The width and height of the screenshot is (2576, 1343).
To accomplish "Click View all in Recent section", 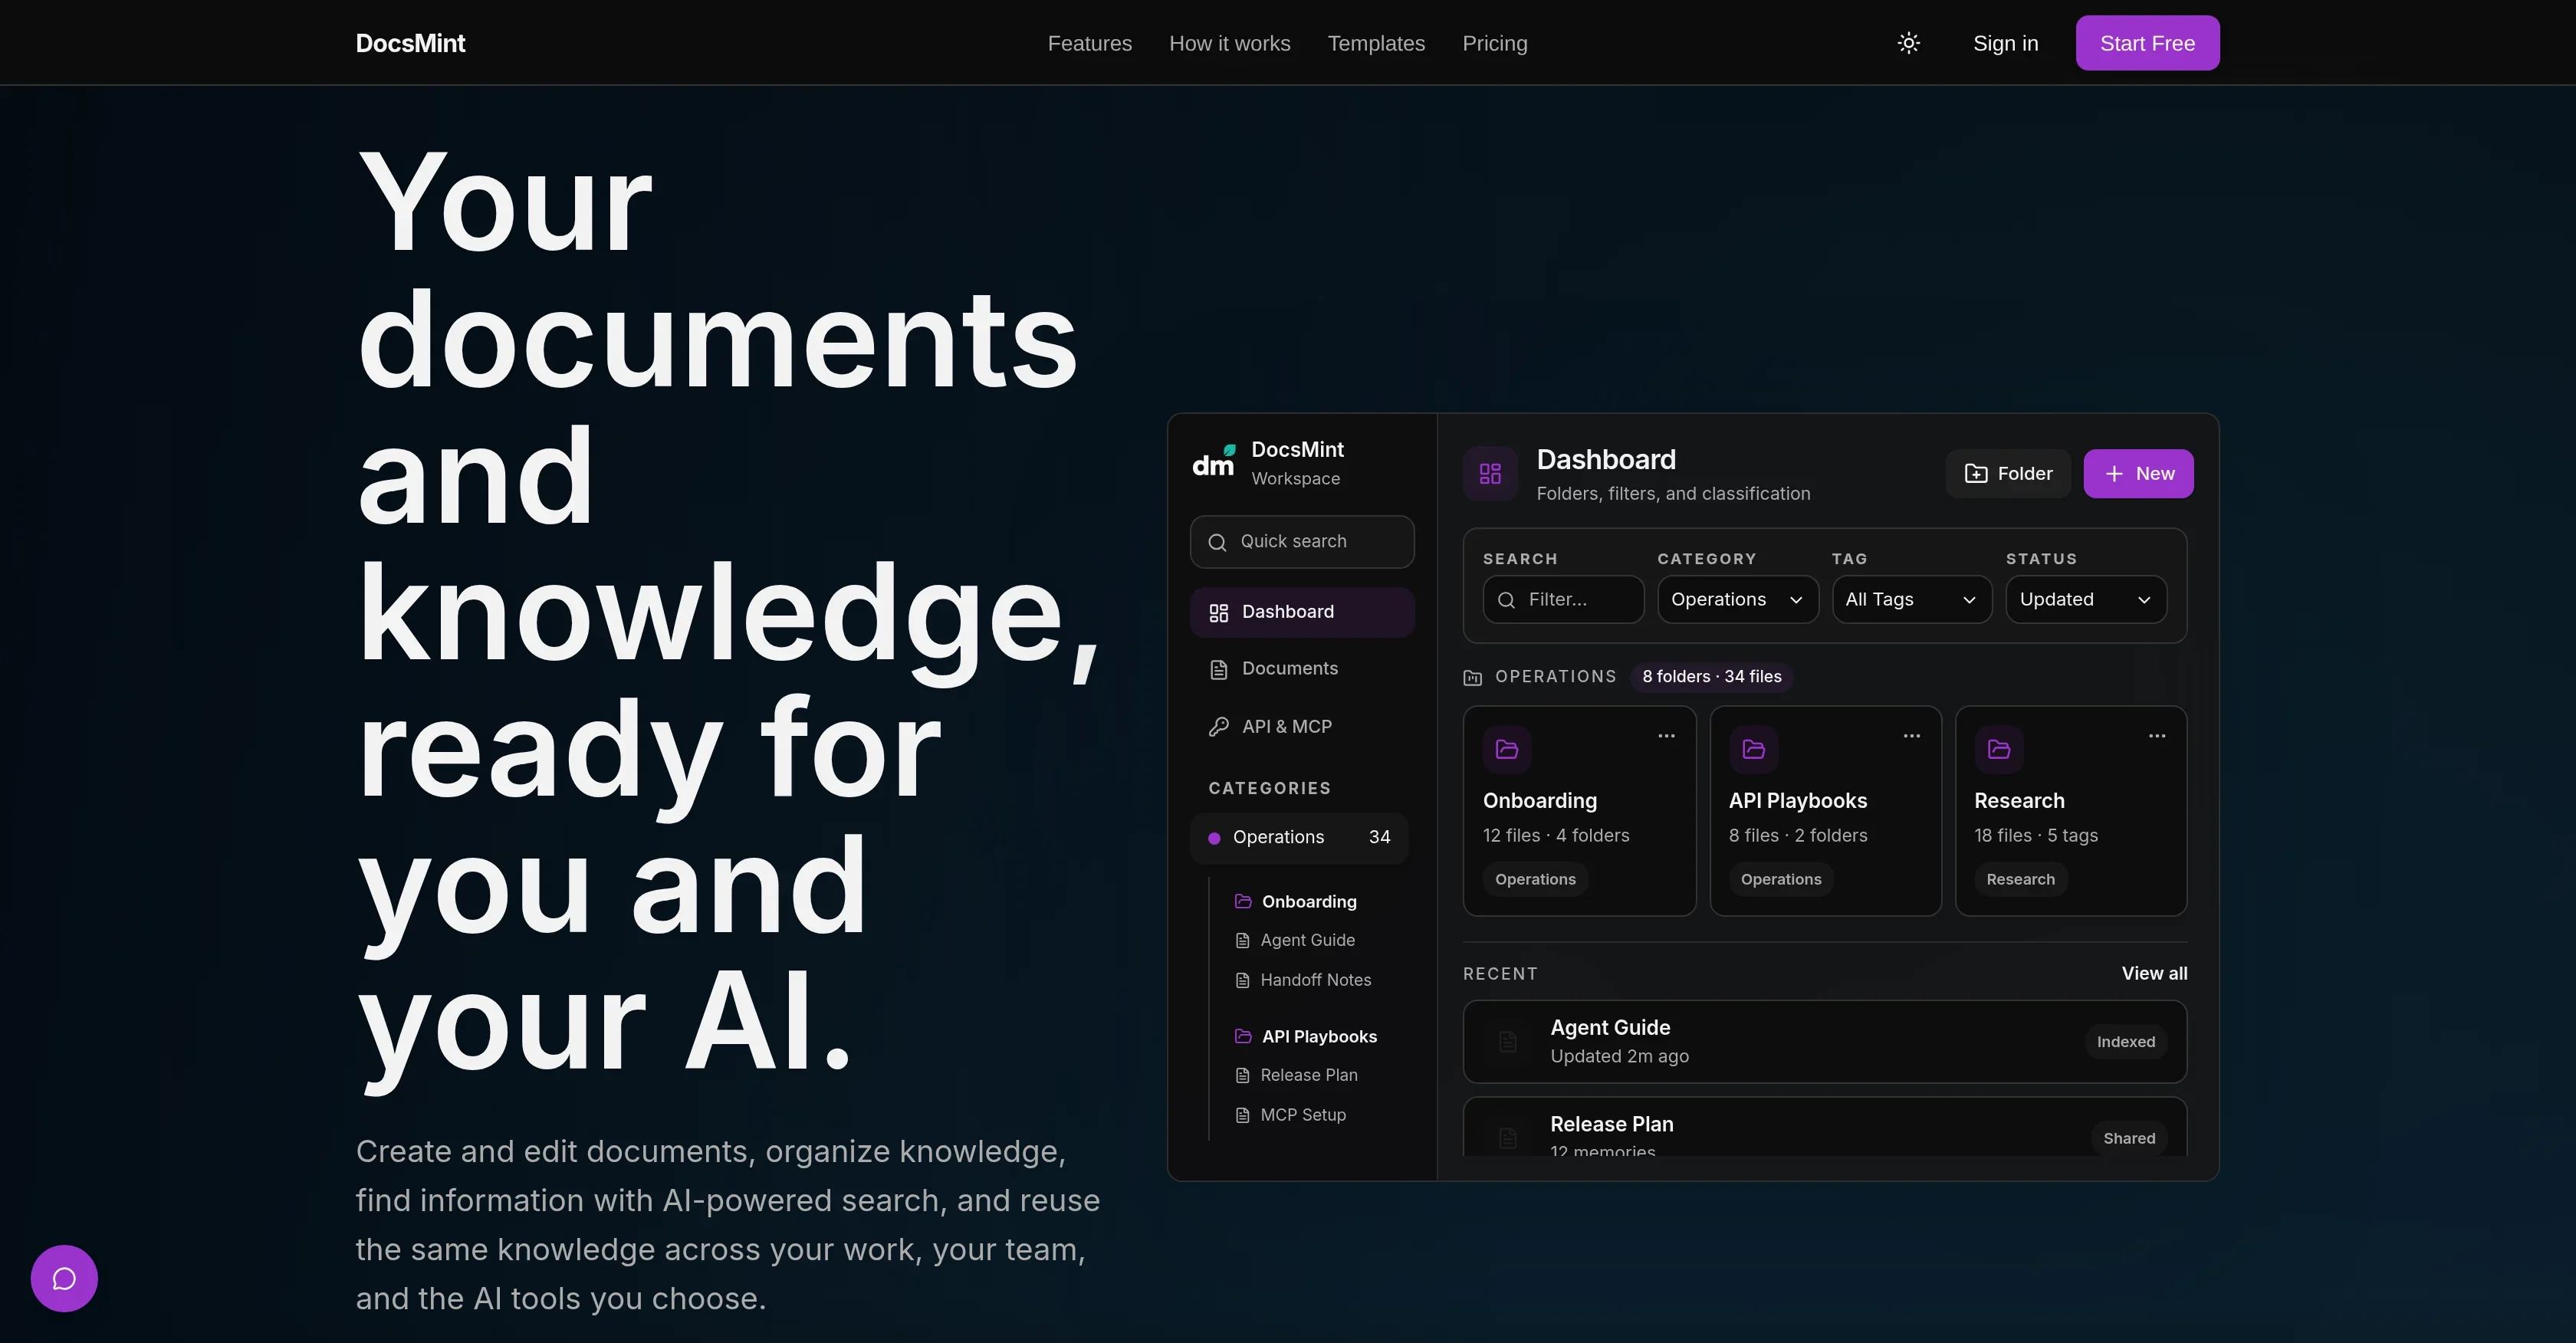I will point(2154,973).
